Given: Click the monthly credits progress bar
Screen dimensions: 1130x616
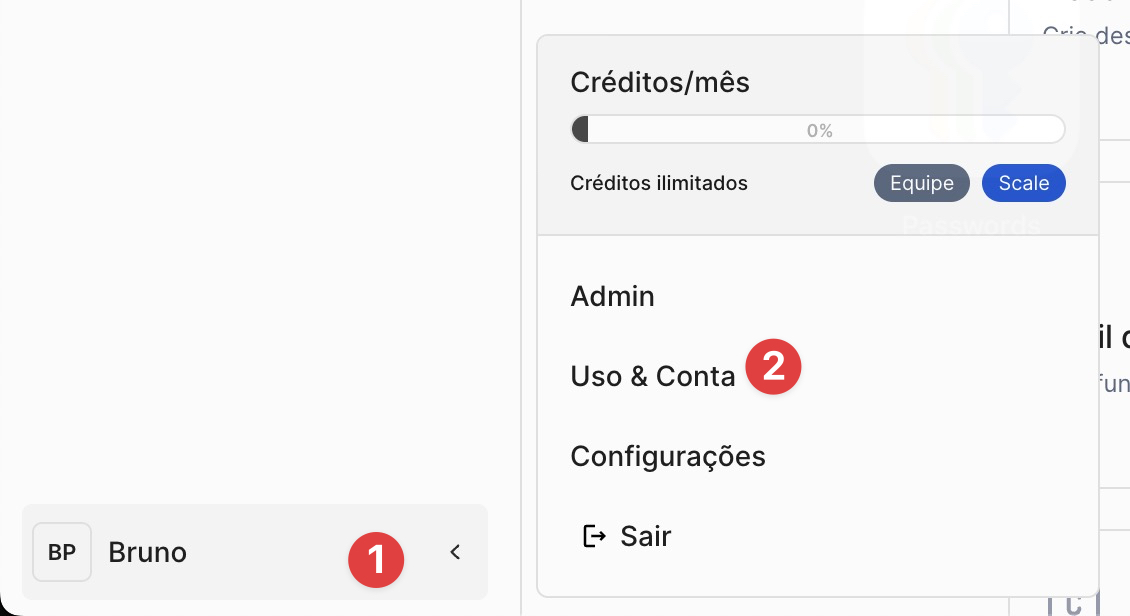Looking at the screenshot, I should (700, 130).
